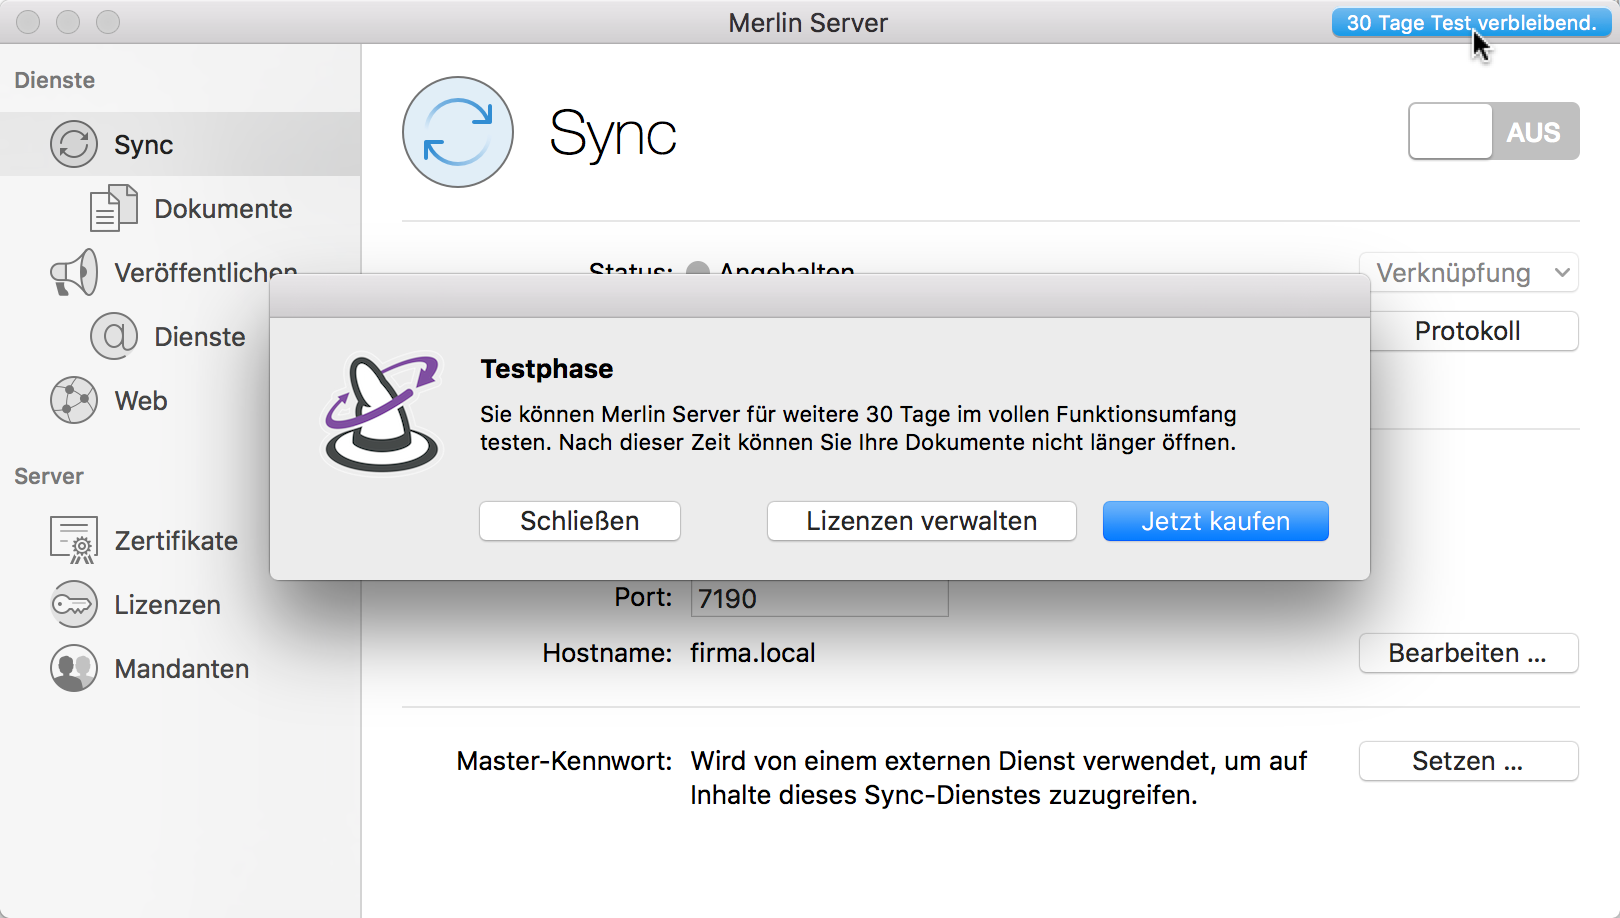Click the Sync circular arrows sidebar icon

74,144
